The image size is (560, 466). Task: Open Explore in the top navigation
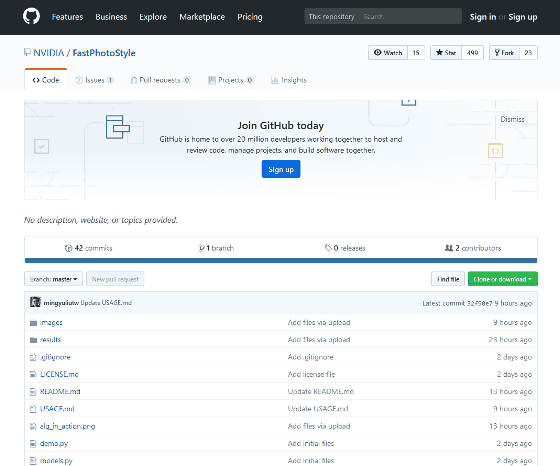pos(153,17)
